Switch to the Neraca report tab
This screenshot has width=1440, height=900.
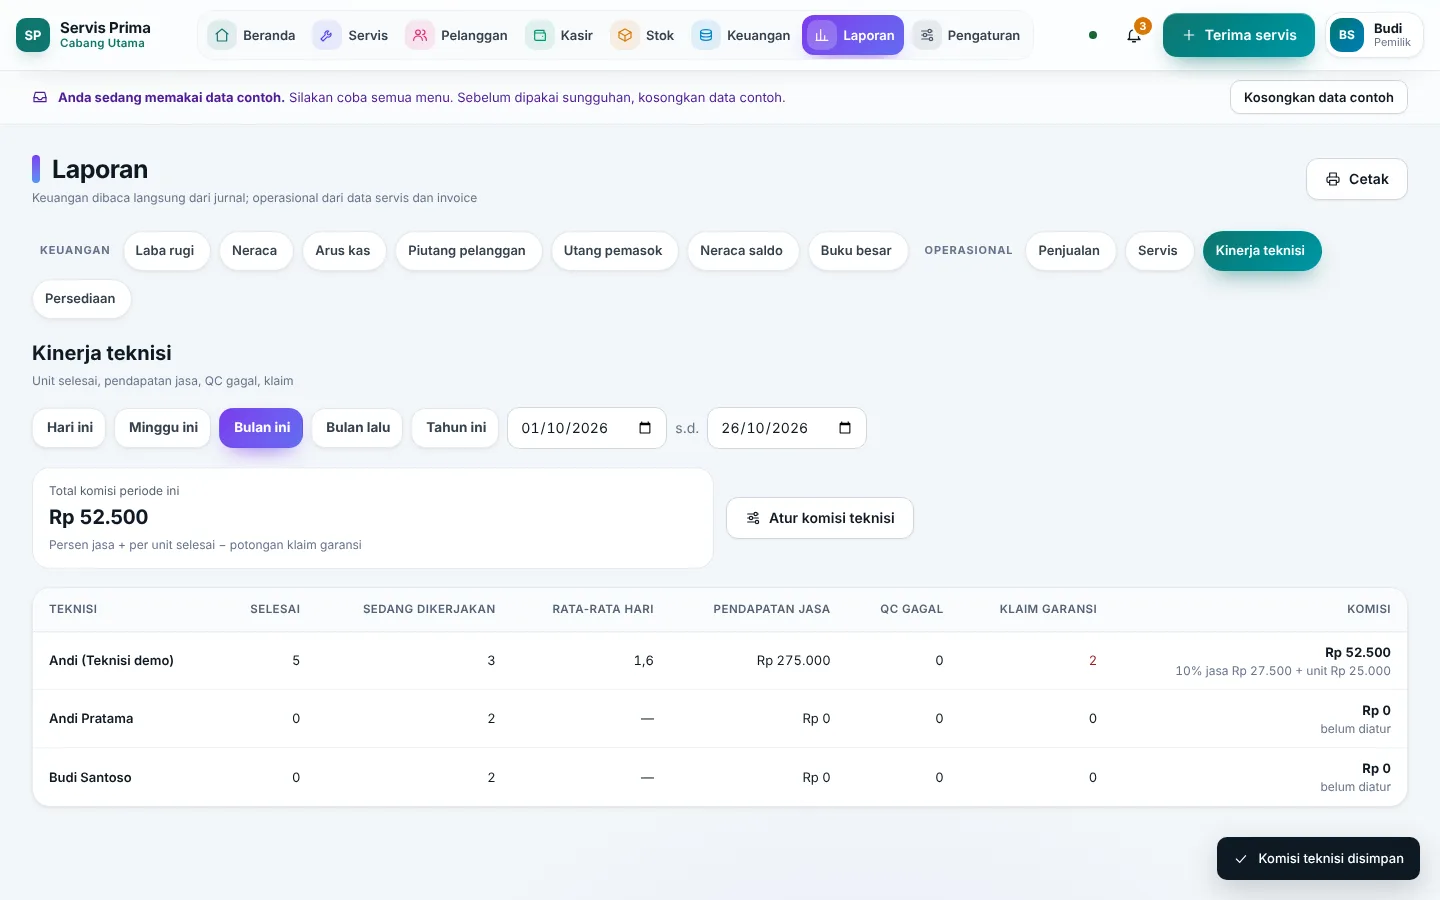pyautogui.click(x=255, y=251)
